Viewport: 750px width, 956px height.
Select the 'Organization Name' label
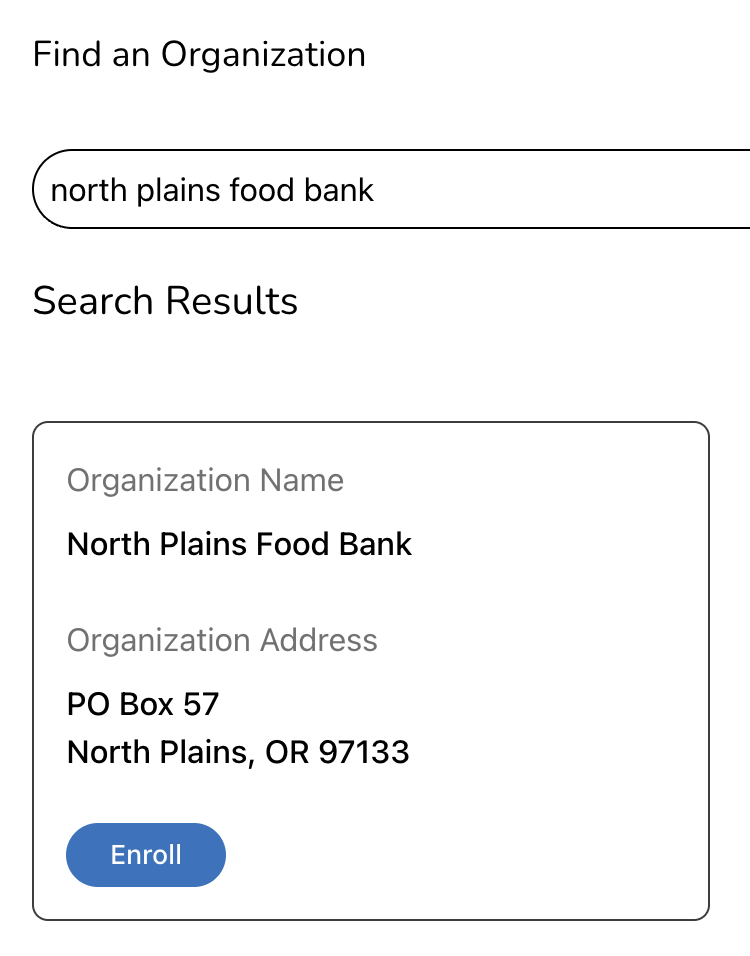205,481
